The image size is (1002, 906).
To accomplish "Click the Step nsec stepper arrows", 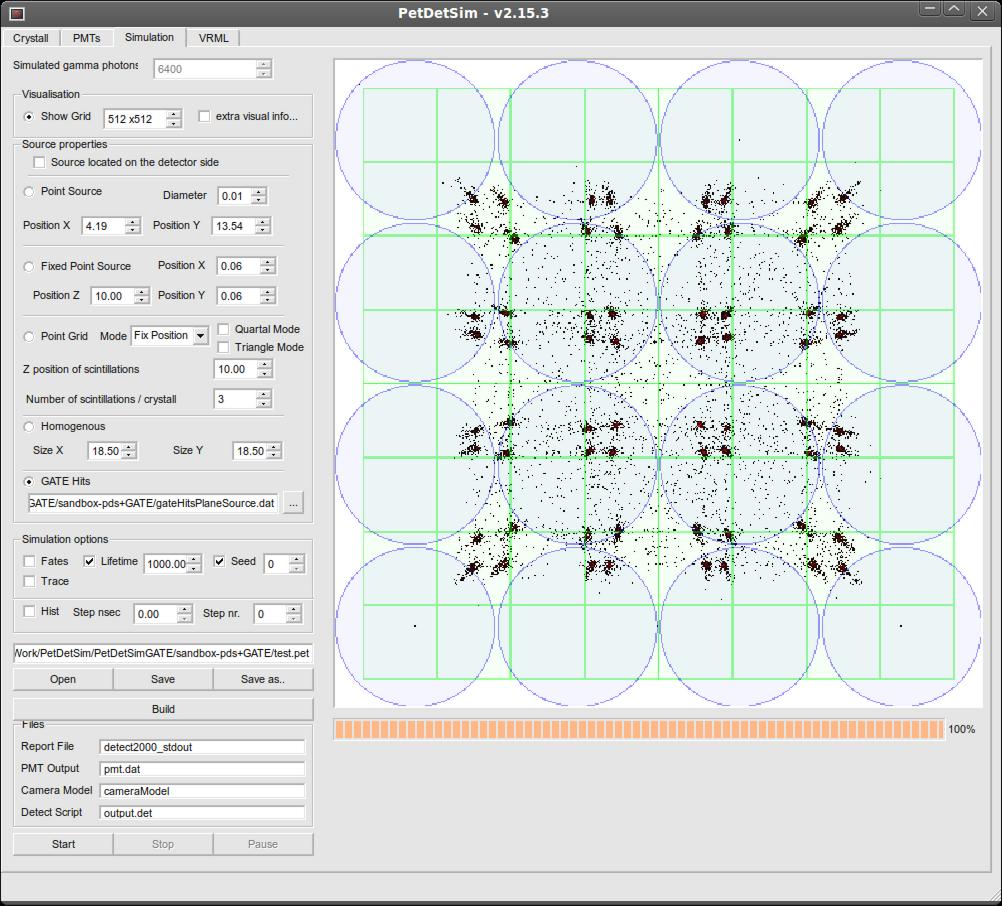I will pyautogui.click(x=184, y=614).
